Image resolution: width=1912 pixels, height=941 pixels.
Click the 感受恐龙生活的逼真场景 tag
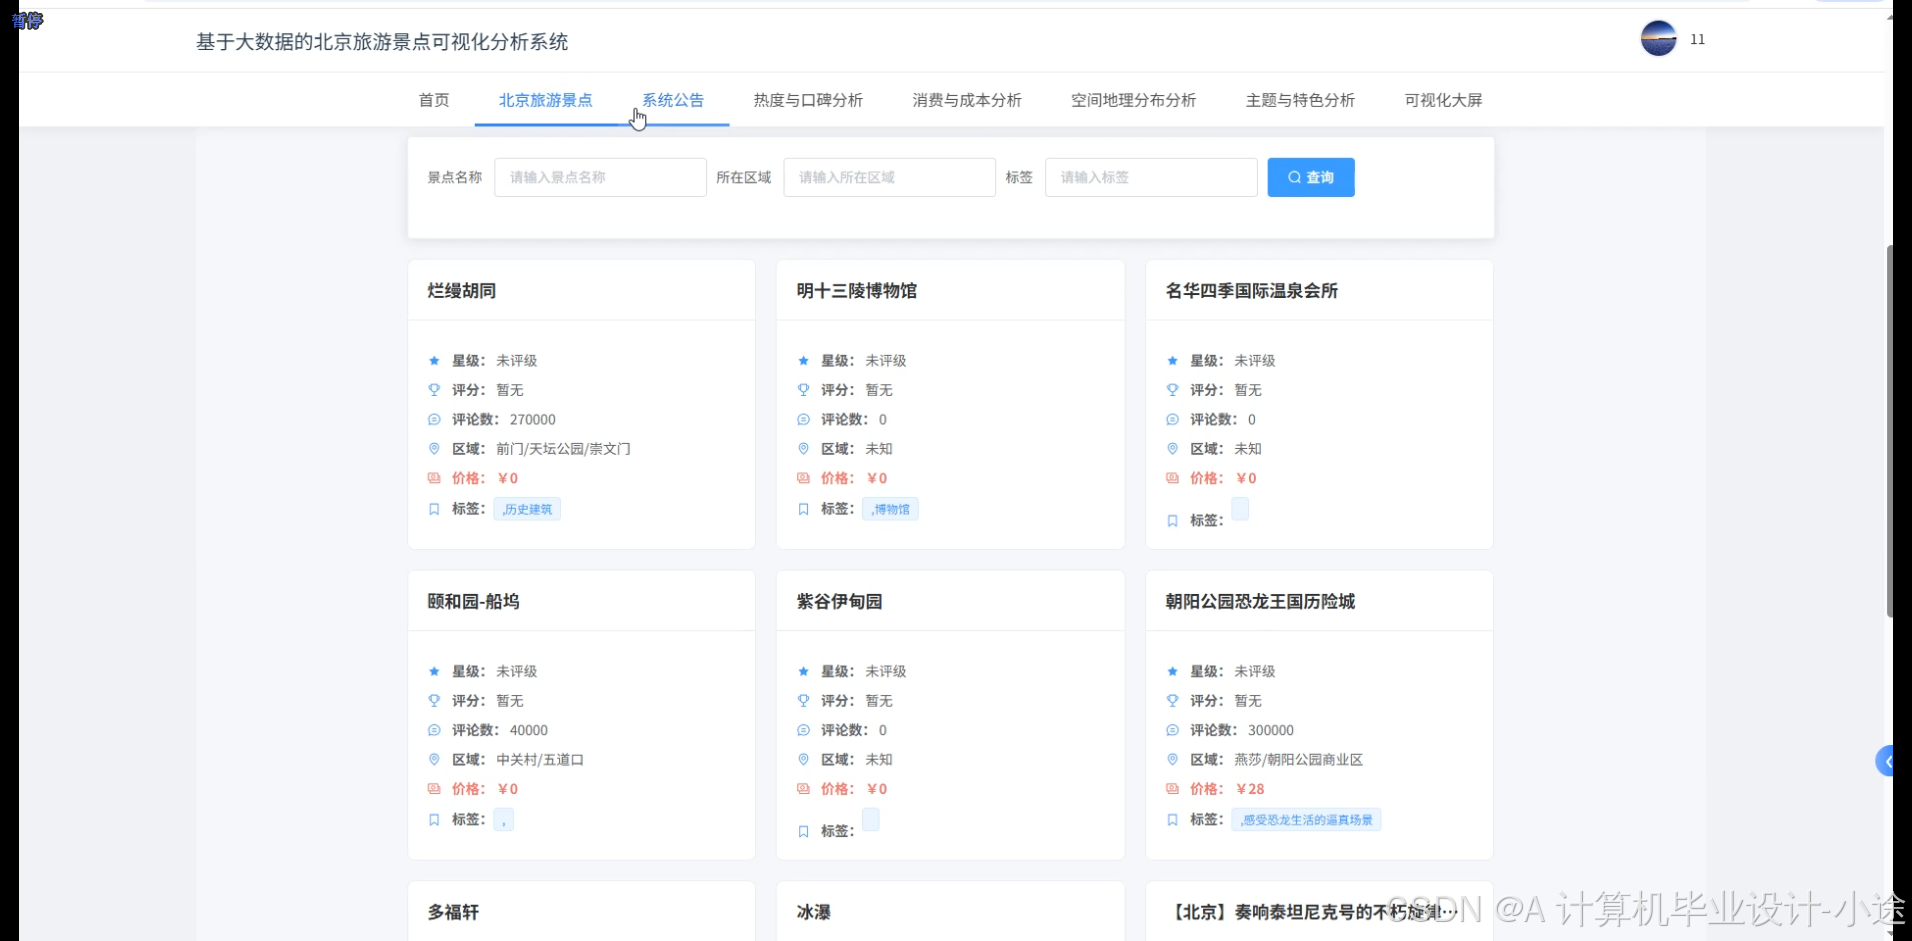1306,820
